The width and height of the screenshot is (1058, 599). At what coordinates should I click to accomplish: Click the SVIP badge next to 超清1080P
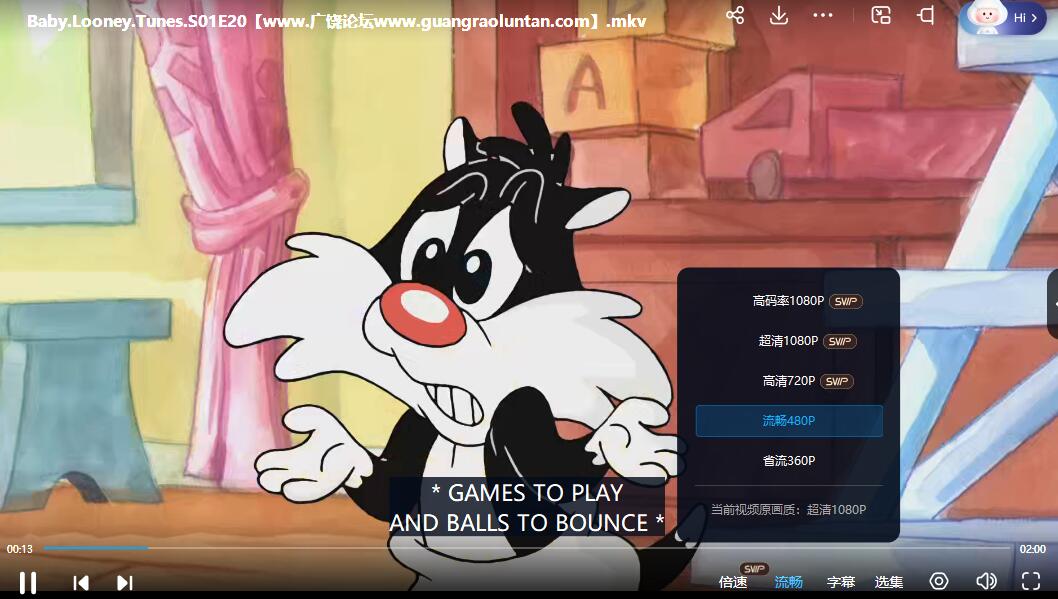(x=840, y=341)
